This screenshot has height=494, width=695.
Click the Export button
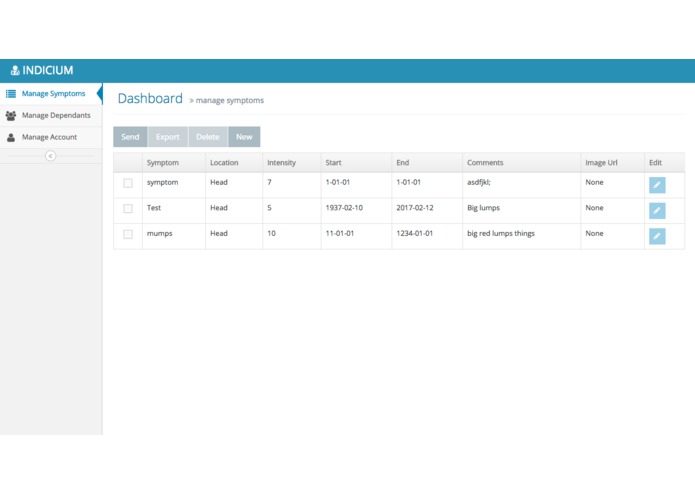coord(168,137)
